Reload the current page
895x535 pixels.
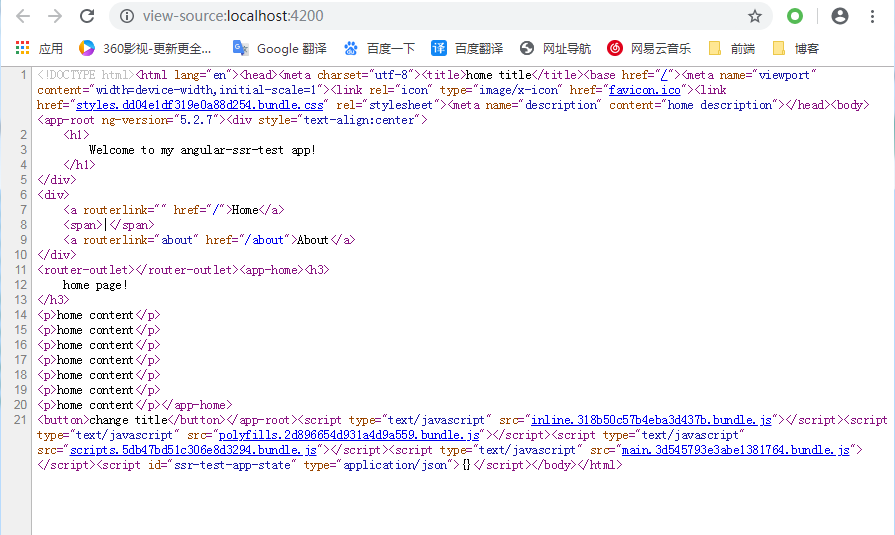click(87, 16)
